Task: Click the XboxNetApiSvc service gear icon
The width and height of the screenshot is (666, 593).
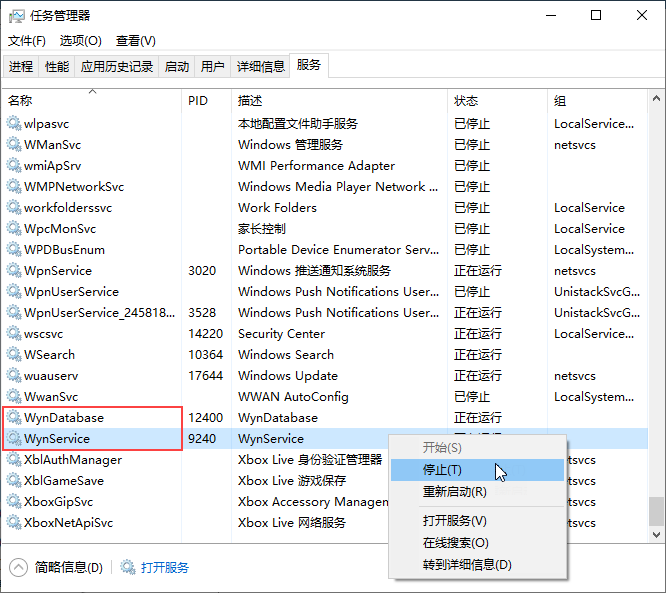Action: [x=14, y=522]
